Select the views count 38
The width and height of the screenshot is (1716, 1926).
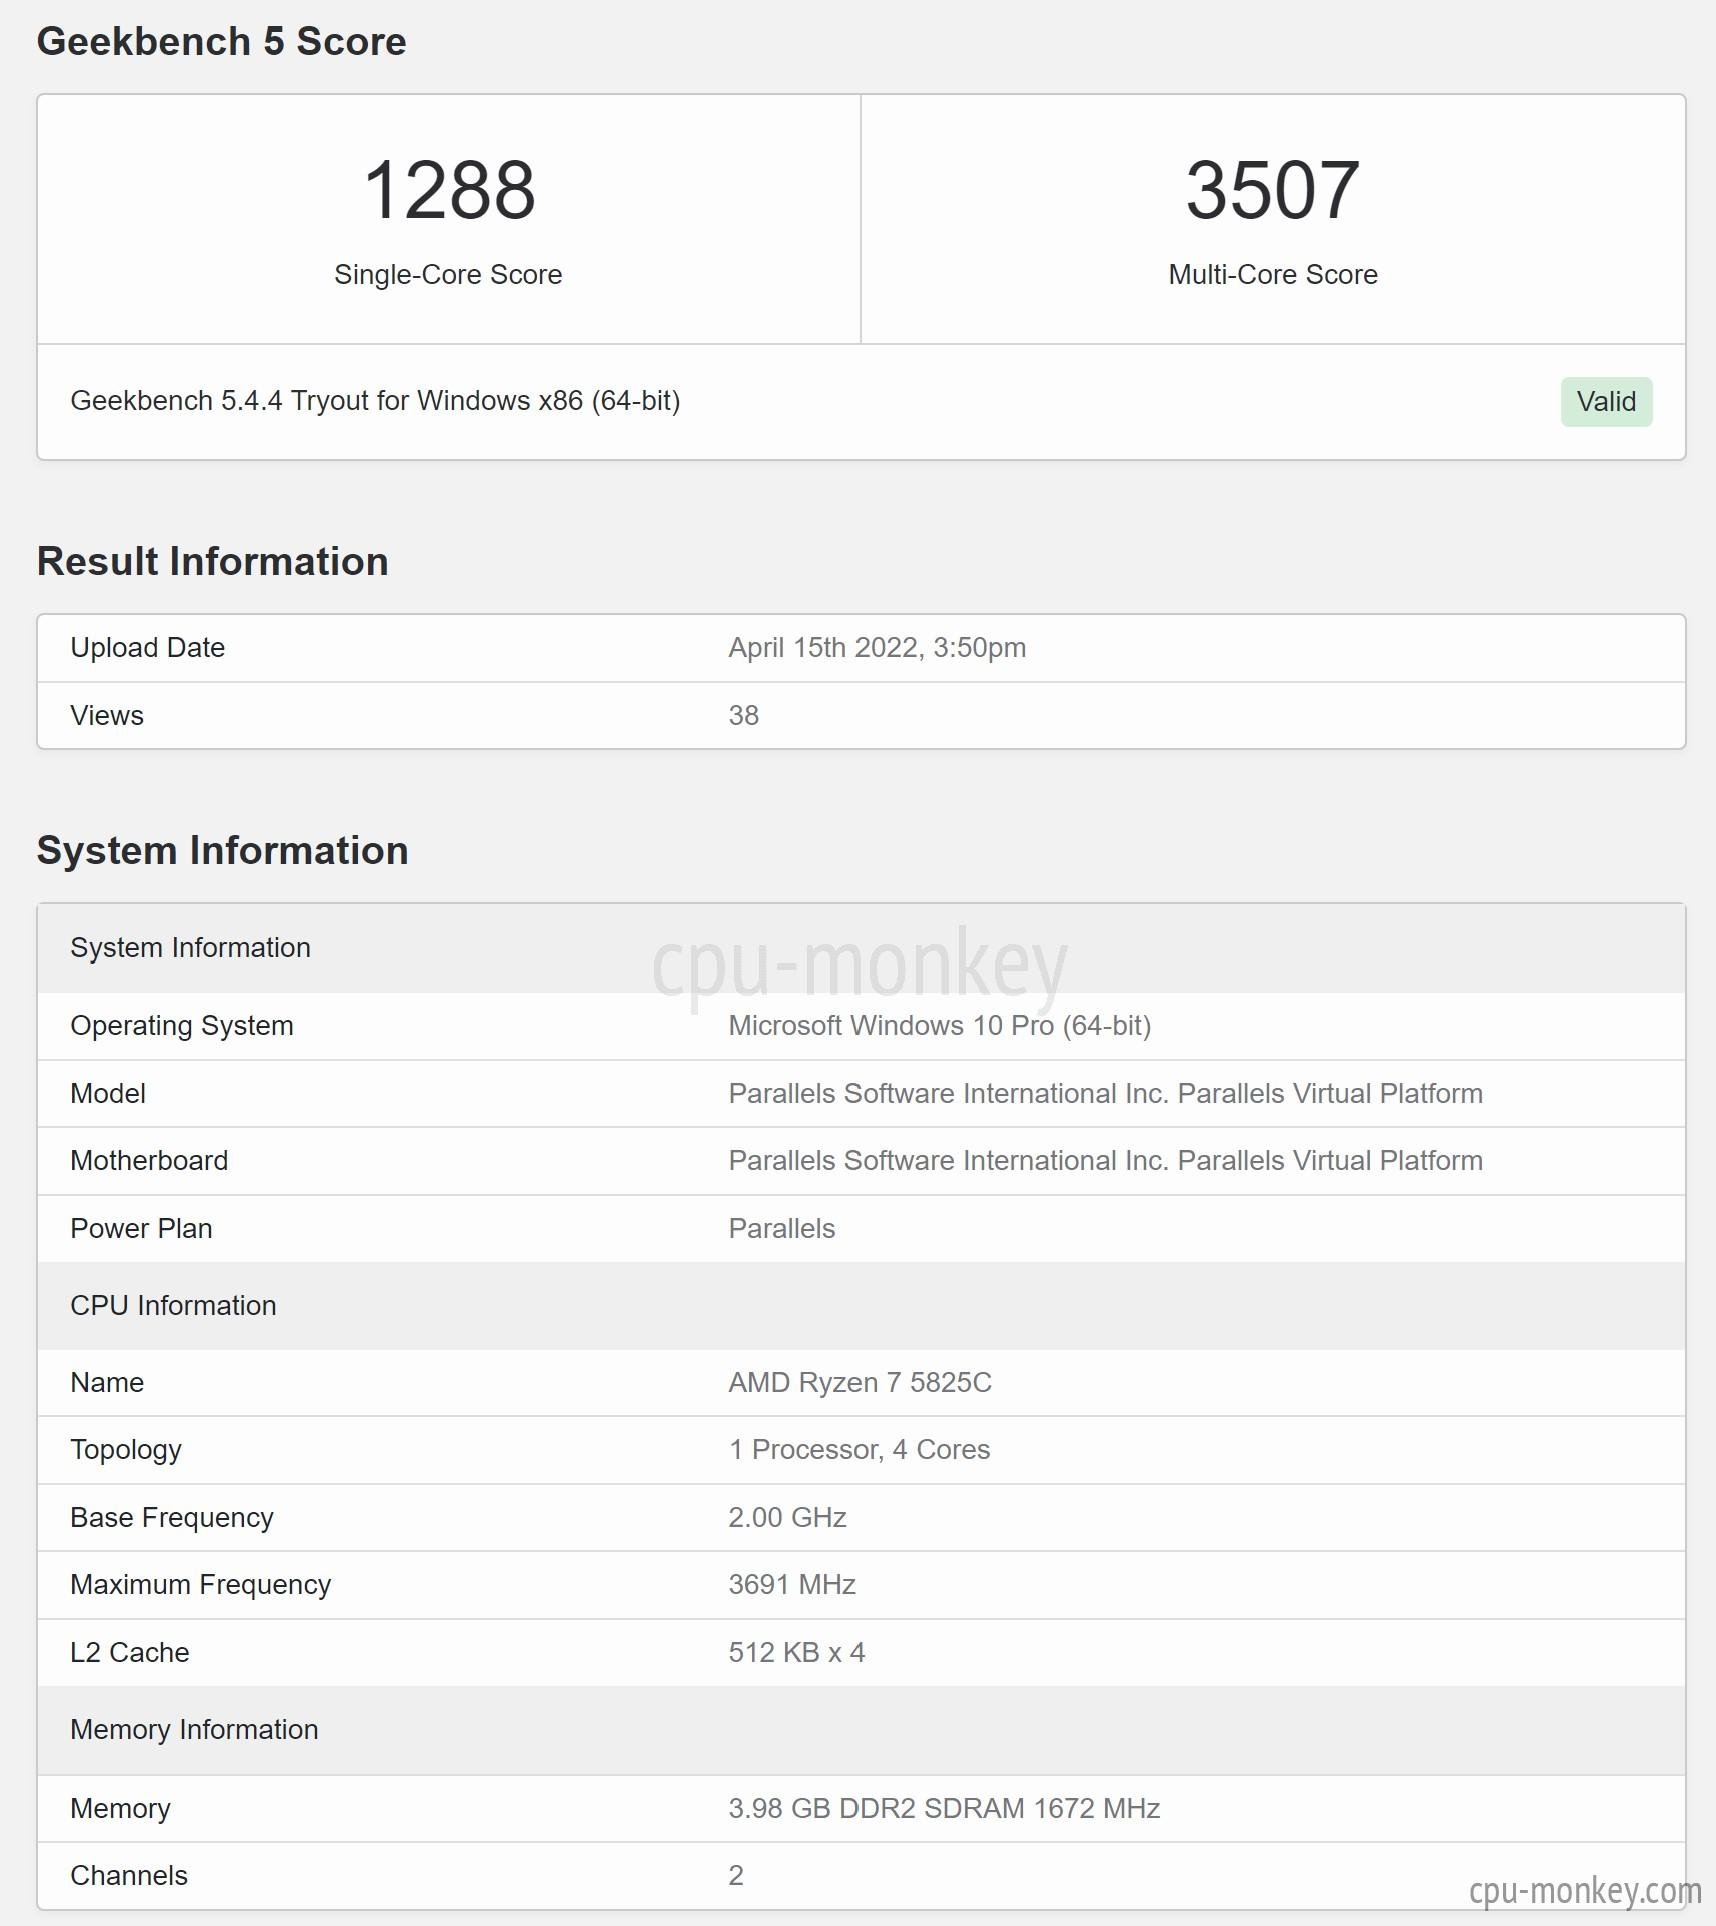click(743, 716)
